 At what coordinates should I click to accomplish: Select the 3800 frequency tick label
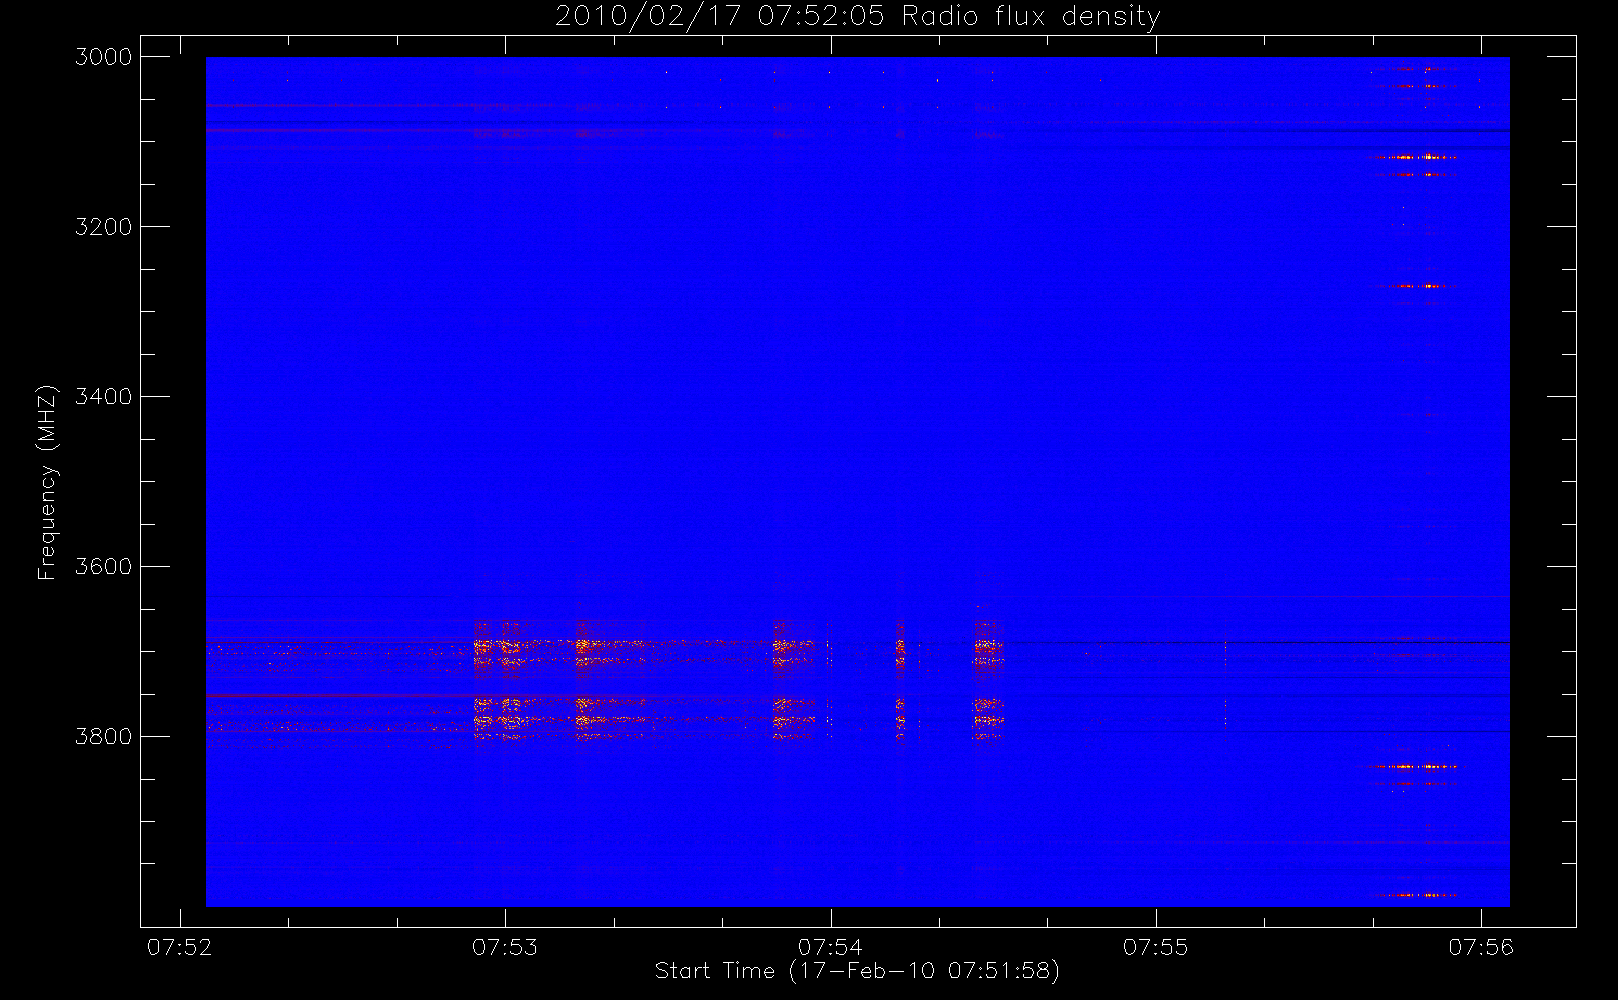click(x=104, y=737)
